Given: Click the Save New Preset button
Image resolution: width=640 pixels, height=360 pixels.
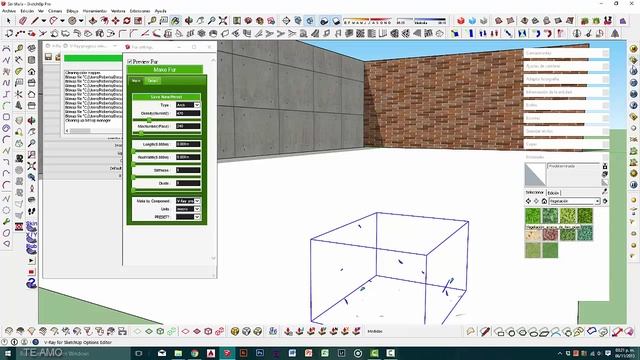Looking at the screenshot, I should 166,97.
